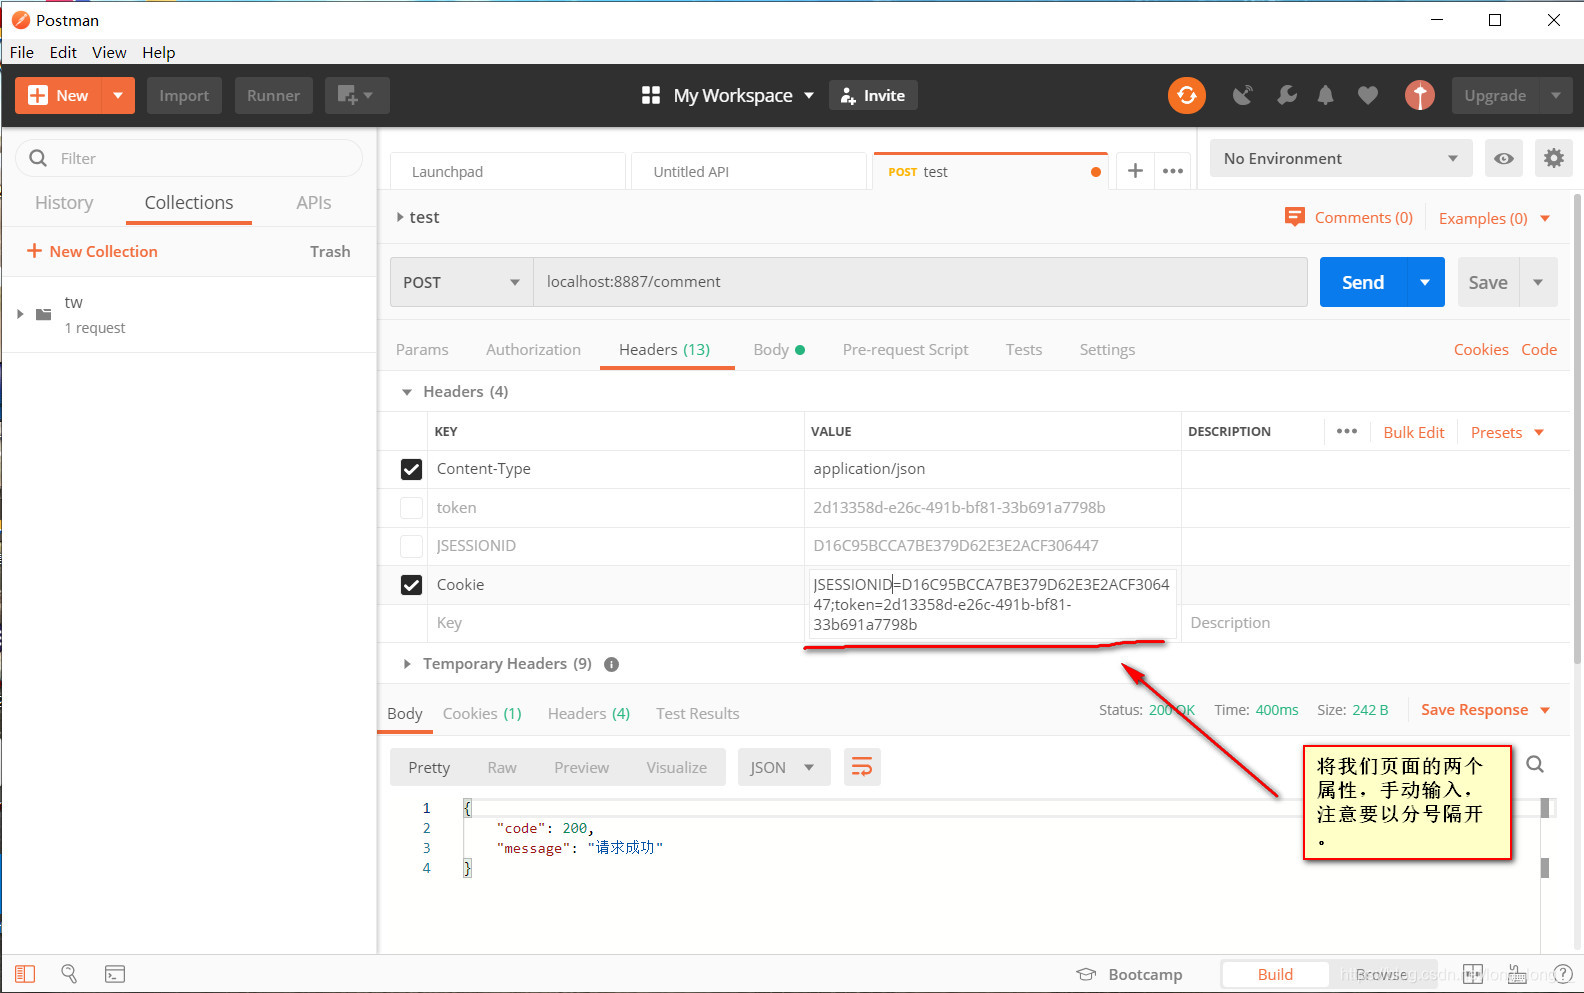Click the sync status icon
This screenshot has width=1584, height=993.
(1186, 95)
